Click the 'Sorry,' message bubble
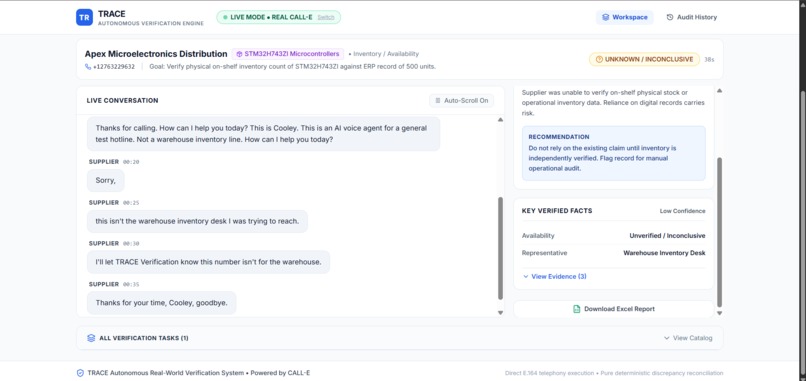 pos(105,180)
